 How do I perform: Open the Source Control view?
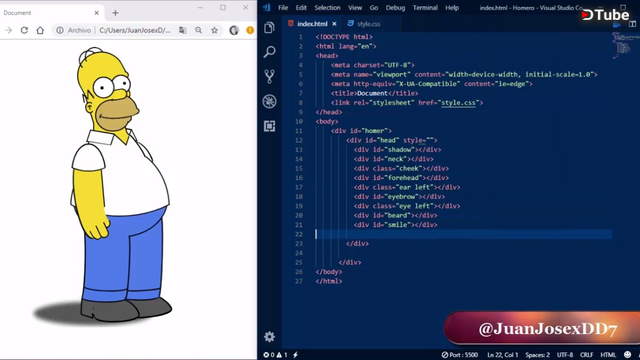point(269,76)
